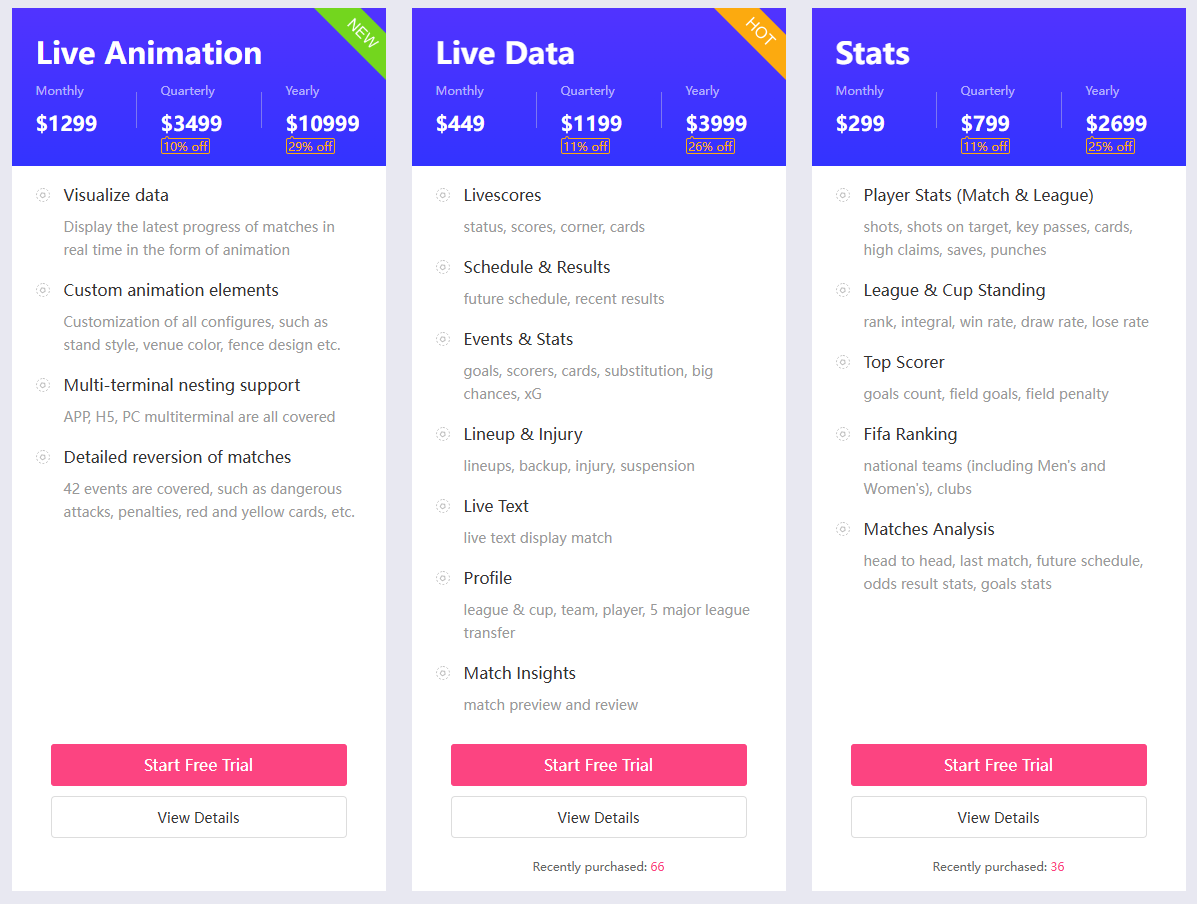View Details of the Stats plan
Screen dimensions: 1197x904
point(999,817)
